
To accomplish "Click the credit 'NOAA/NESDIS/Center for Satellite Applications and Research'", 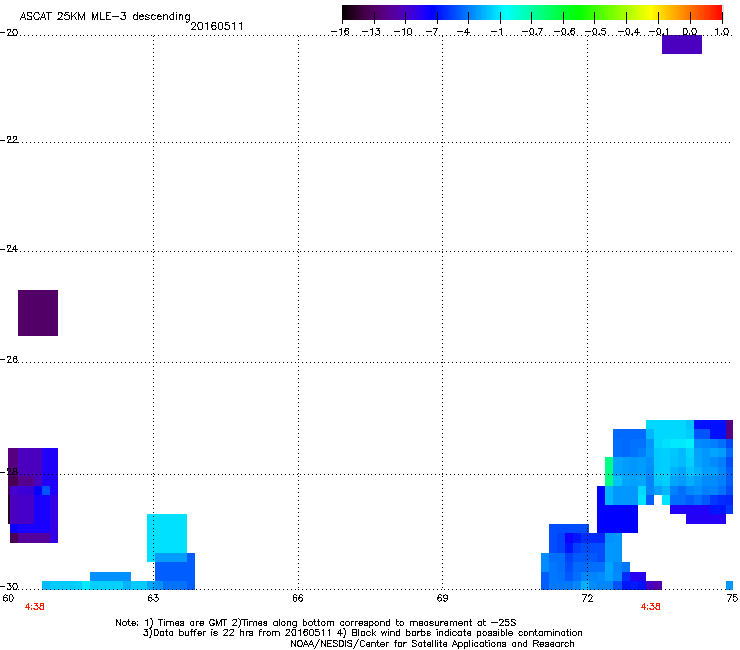I will coord(432,644).
